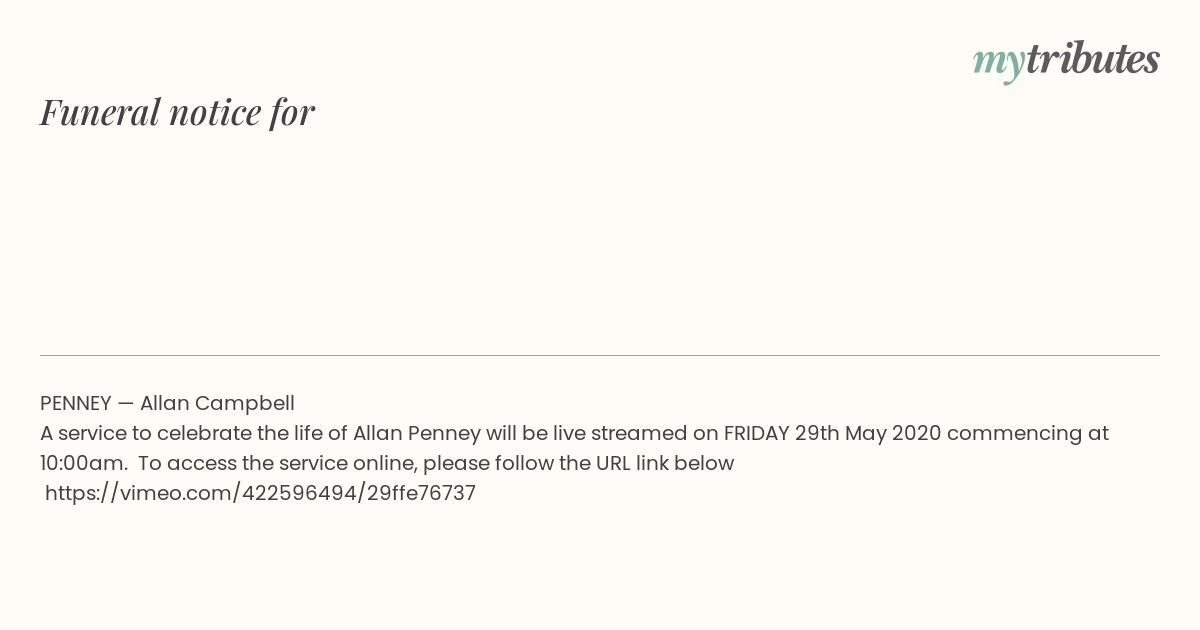Click the "Funeral notice for" heading
The image size is (1200, 630).
[x=177, y=112]
